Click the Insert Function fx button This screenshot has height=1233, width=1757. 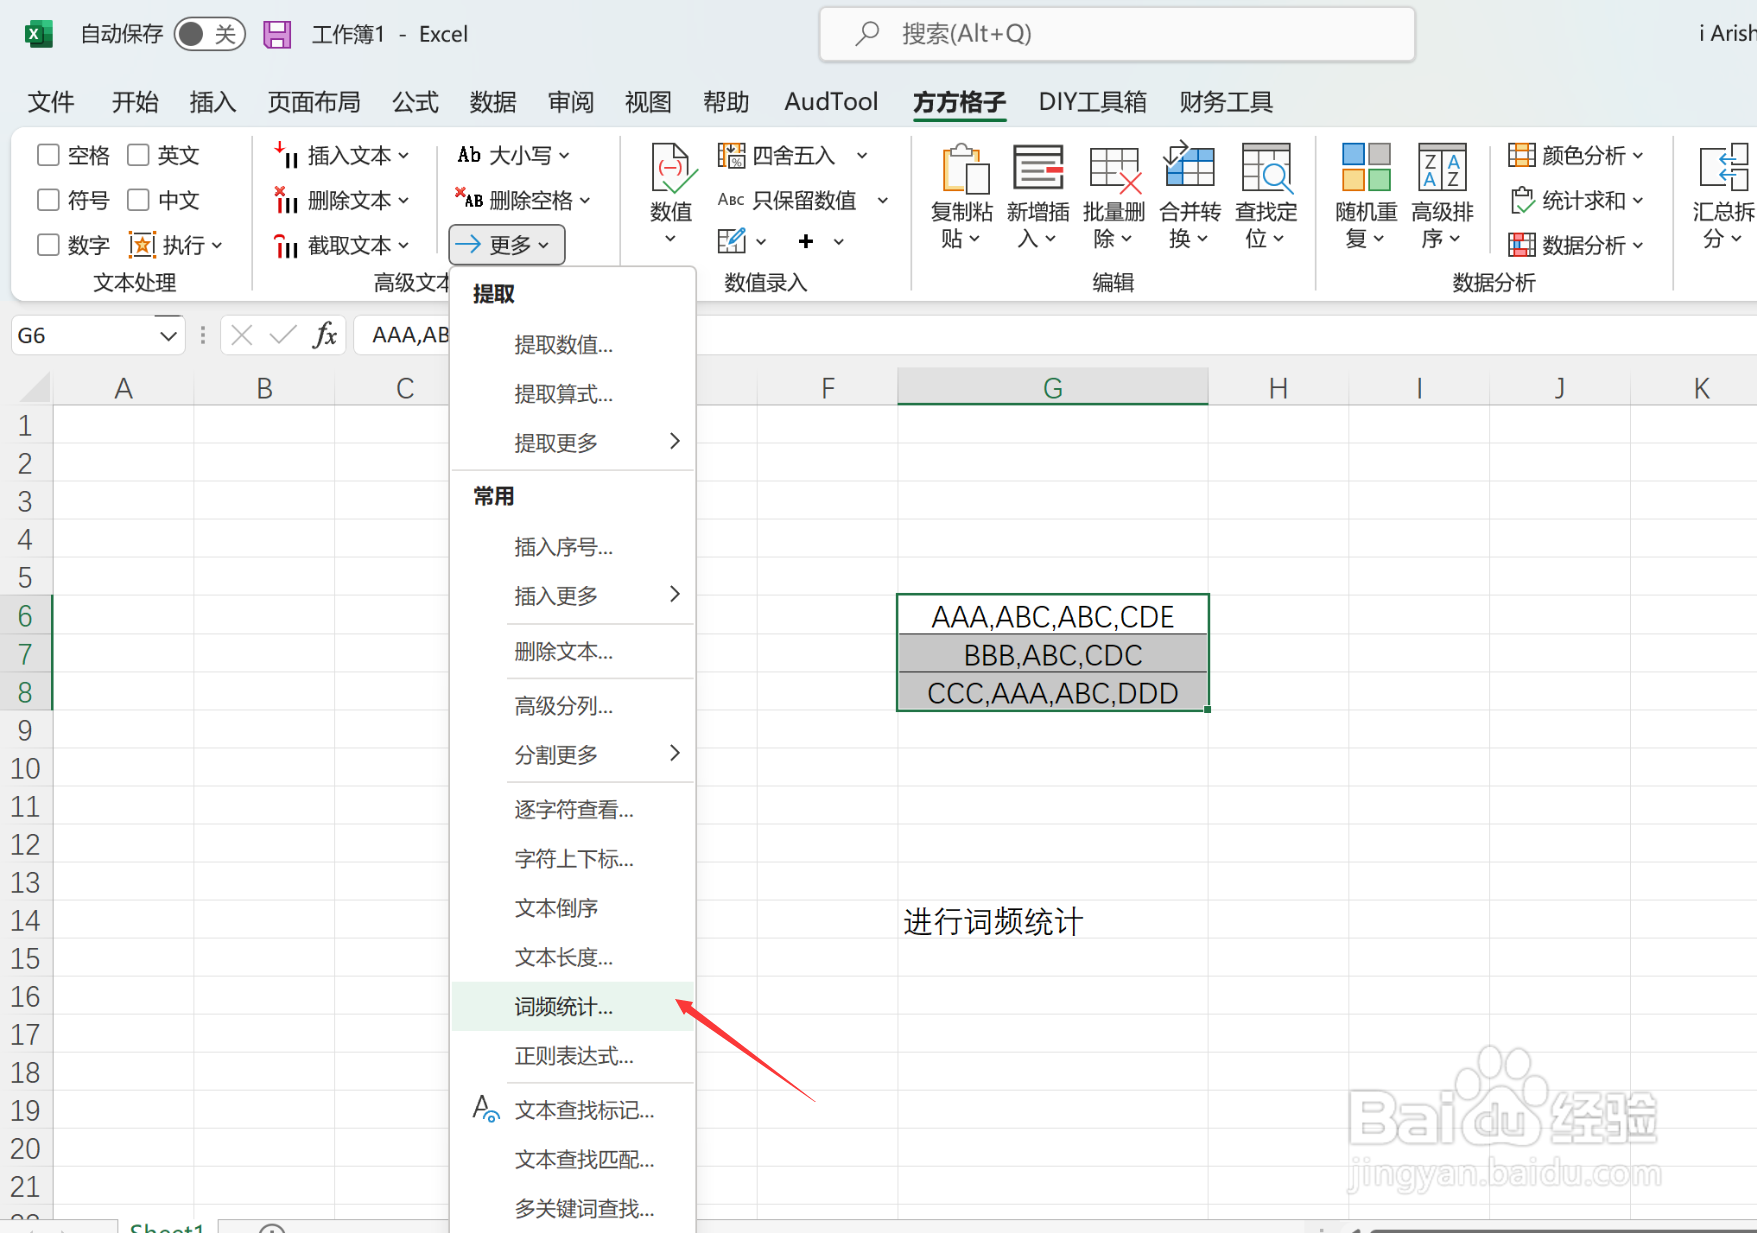point(325,335)
